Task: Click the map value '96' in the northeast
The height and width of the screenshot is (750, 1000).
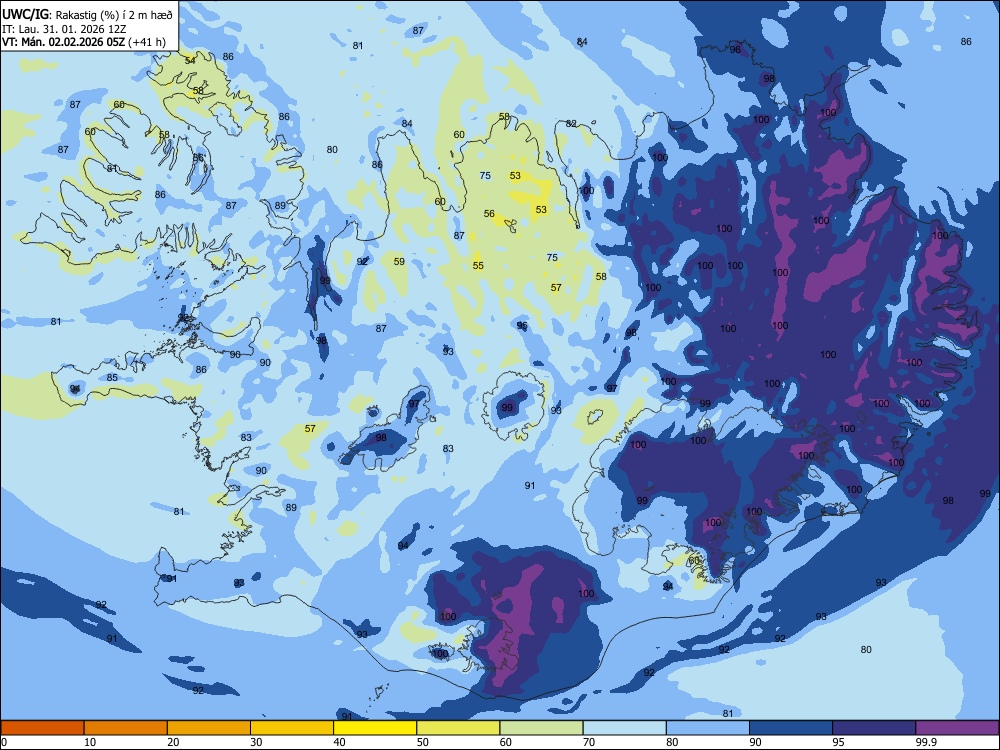Action: [x=735, y=49]
